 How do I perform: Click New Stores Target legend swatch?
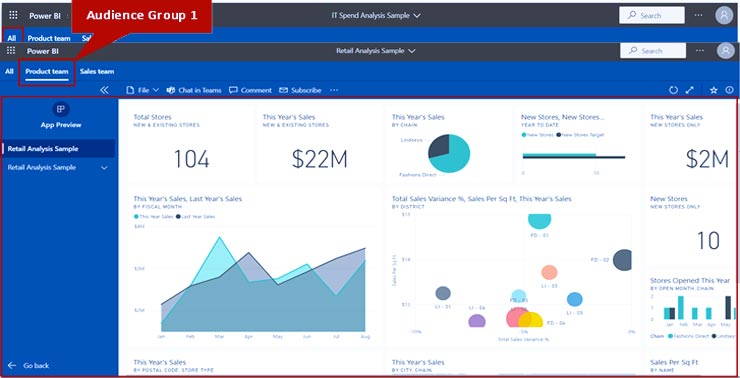pyautogui.click(x=559, y=135)
